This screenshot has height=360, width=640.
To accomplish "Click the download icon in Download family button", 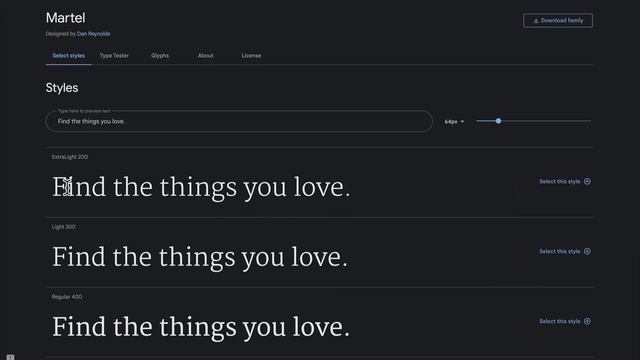I will pyautogui.click(x=536, y=21).
